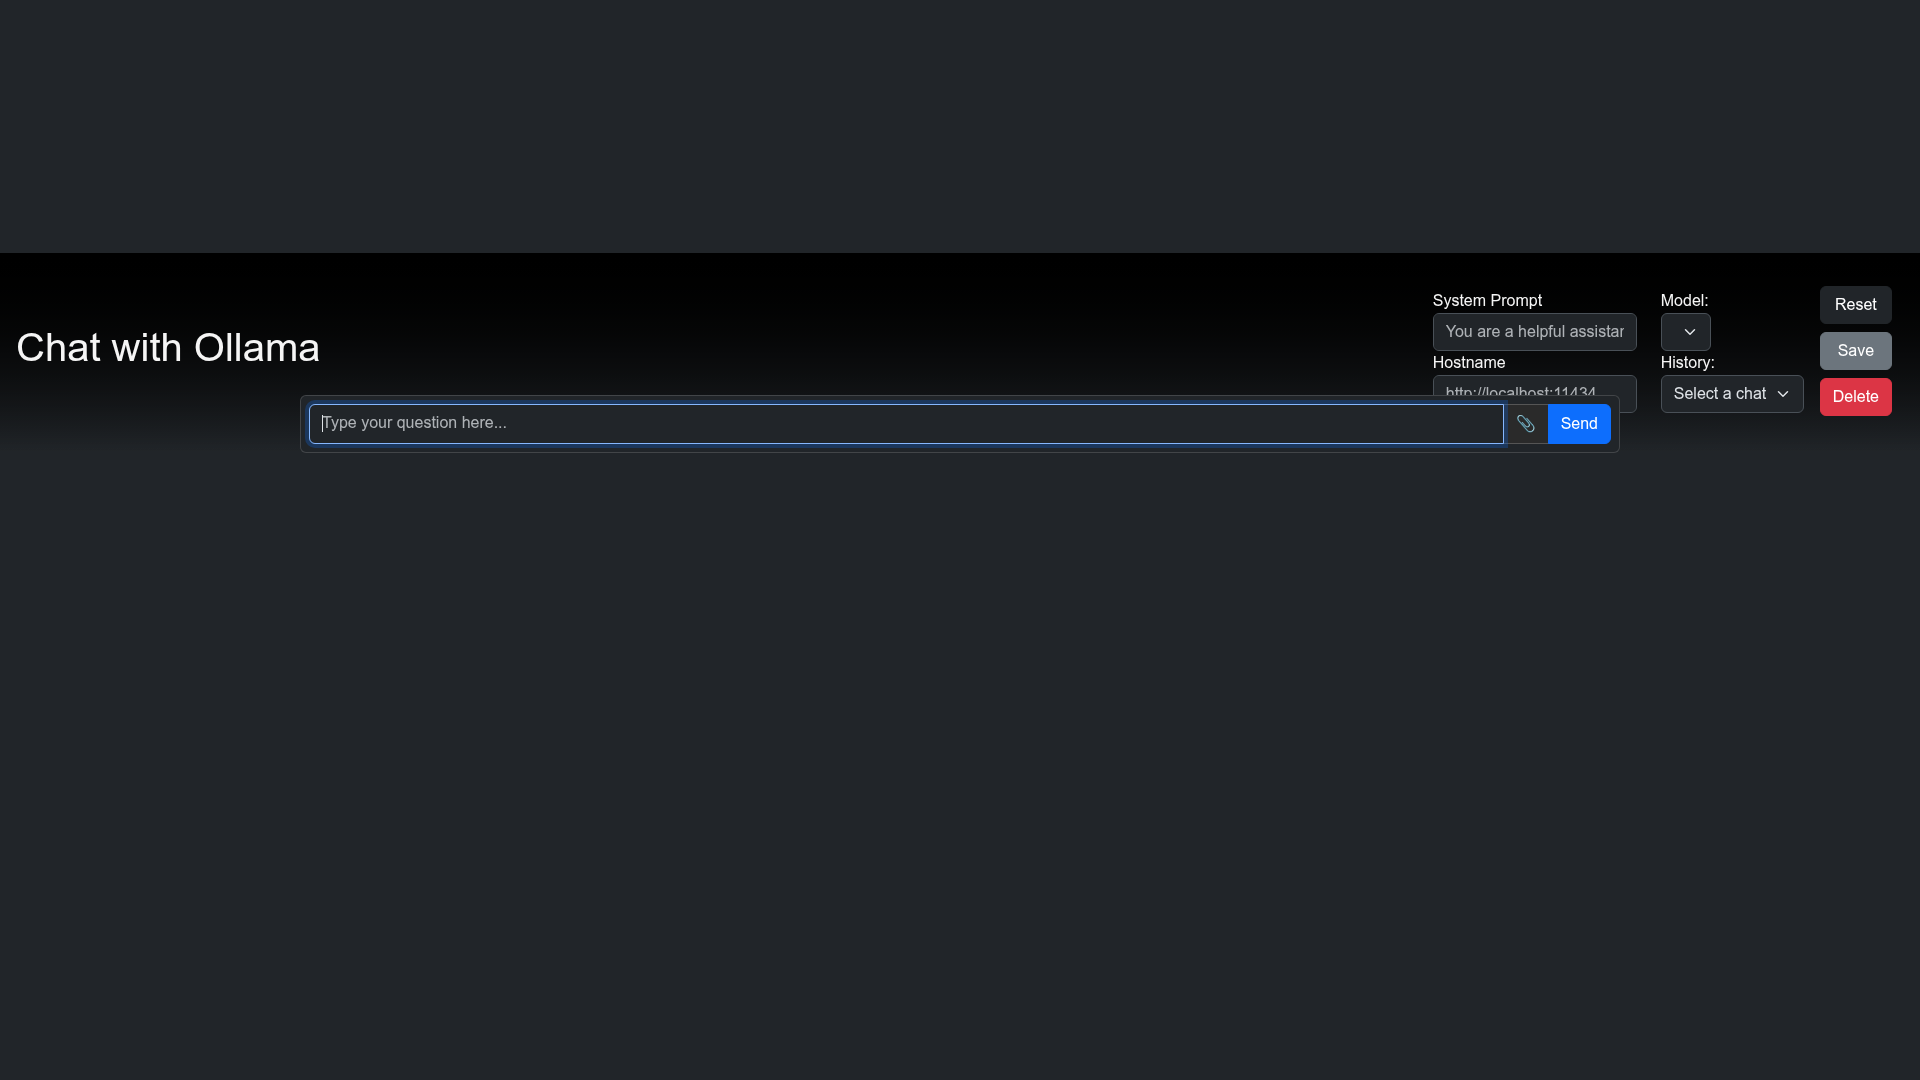Viewport: 1920px width, 1080px height.
Task: Click the question input box
Action: coord(906,424)
